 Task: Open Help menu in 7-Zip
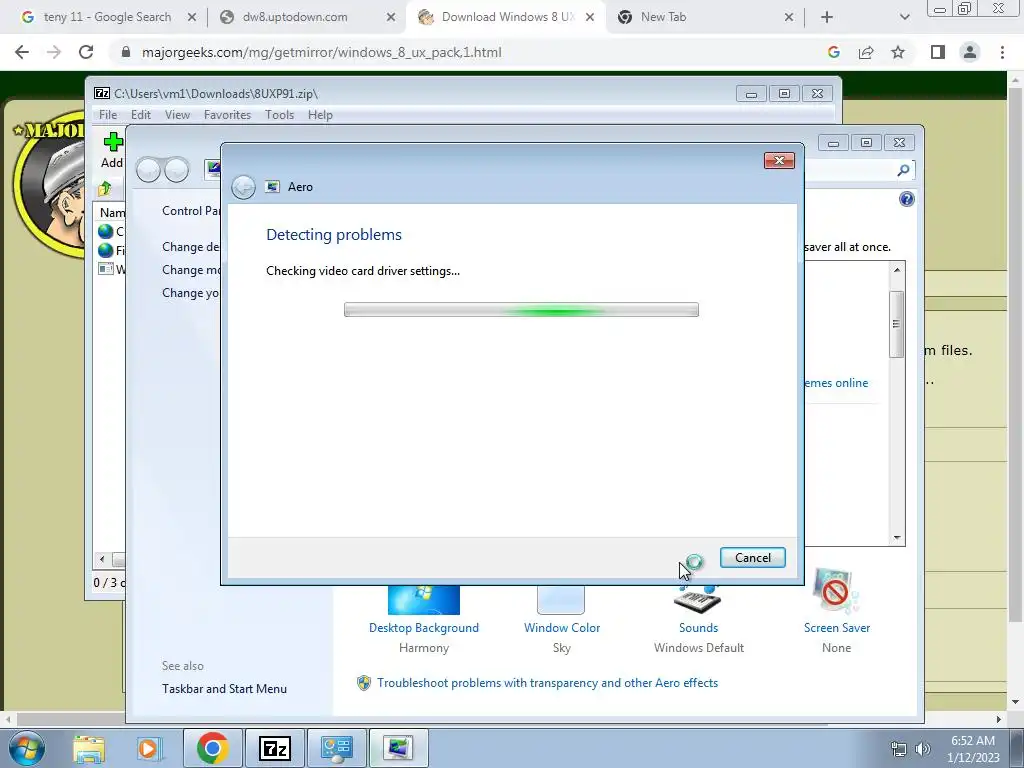320,115
